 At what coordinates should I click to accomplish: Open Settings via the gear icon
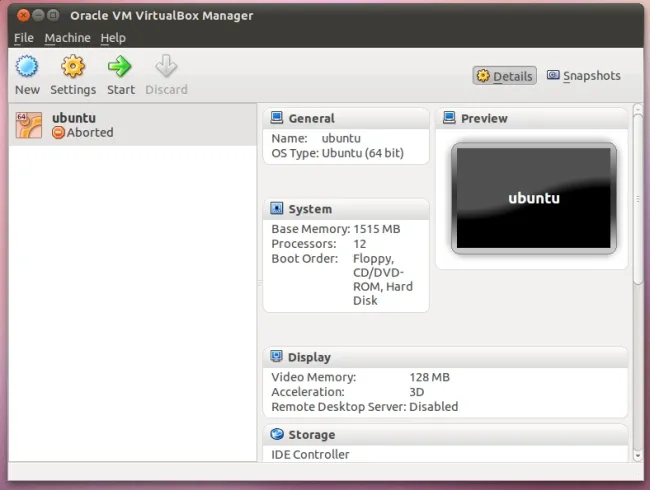coord(73,67)
